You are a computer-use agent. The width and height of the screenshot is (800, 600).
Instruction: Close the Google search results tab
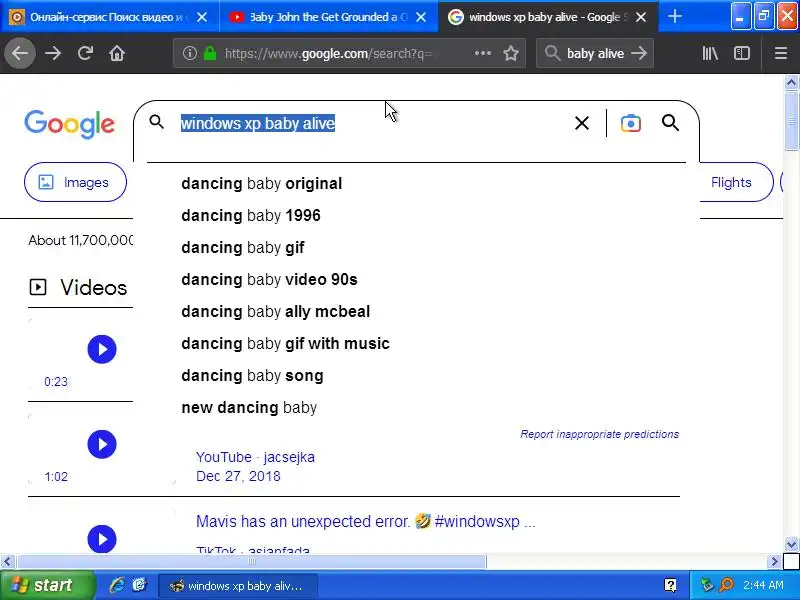pos(641,17)
